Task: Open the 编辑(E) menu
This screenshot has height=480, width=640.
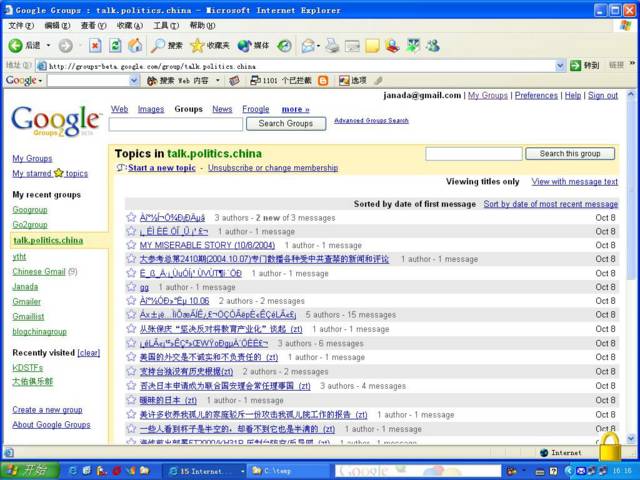Action: pos(57,26)
